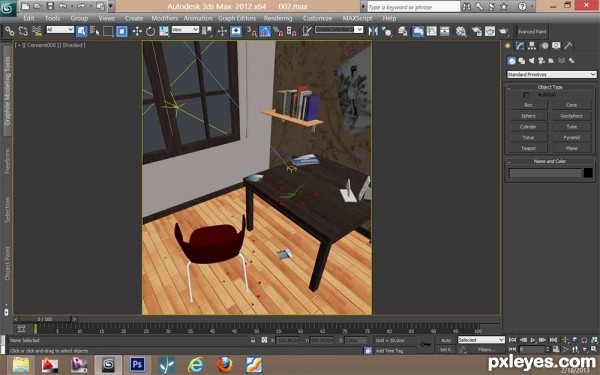This screenshot has height=375, width=600.
Task: Switch to the Utilities command panel tab
Action: [x=568, y=46]
